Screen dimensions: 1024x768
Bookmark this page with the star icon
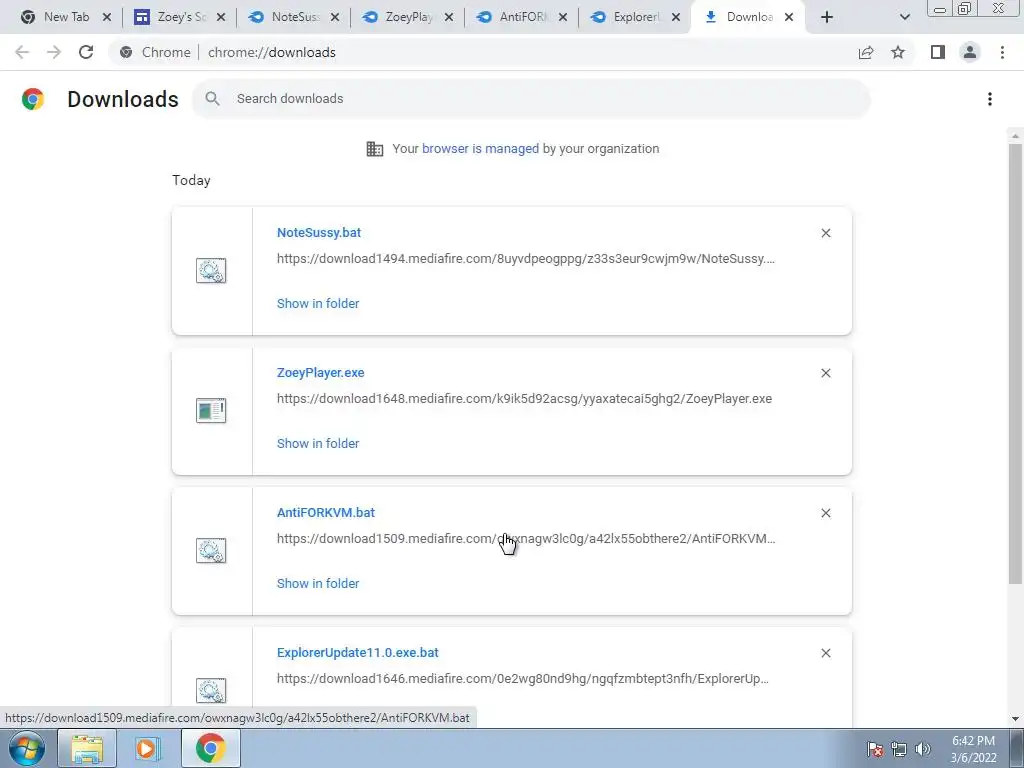click(898, 52)
